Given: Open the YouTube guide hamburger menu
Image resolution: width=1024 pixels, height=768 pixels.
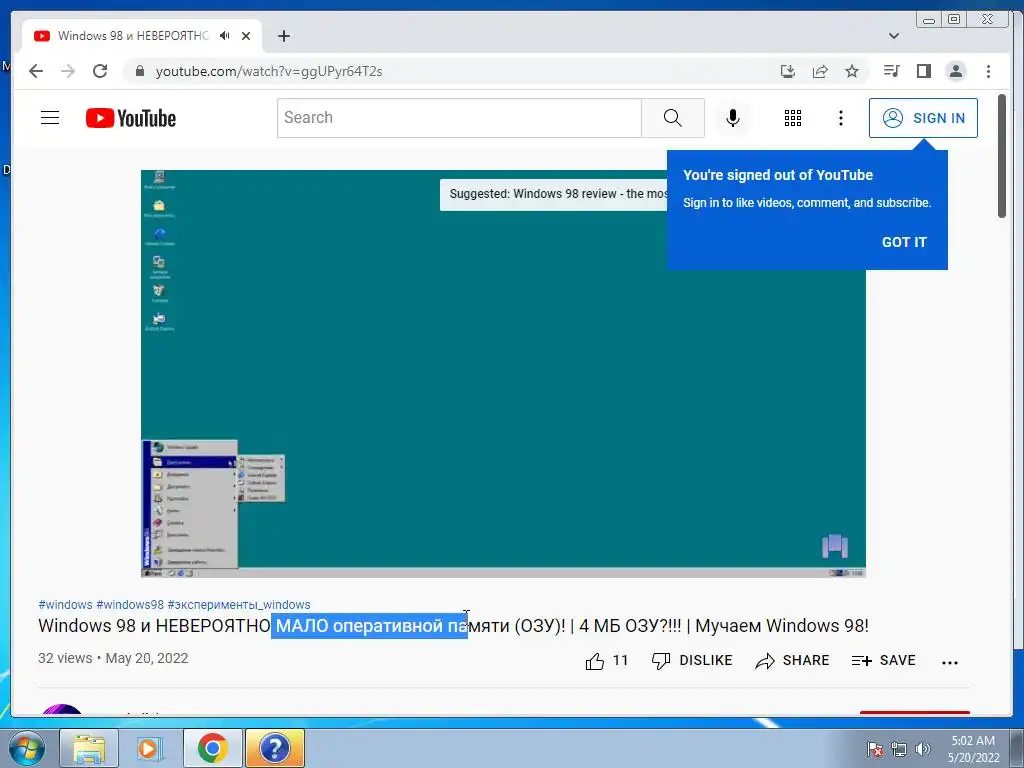Looking at the screenshot, I should pos(50,118).
